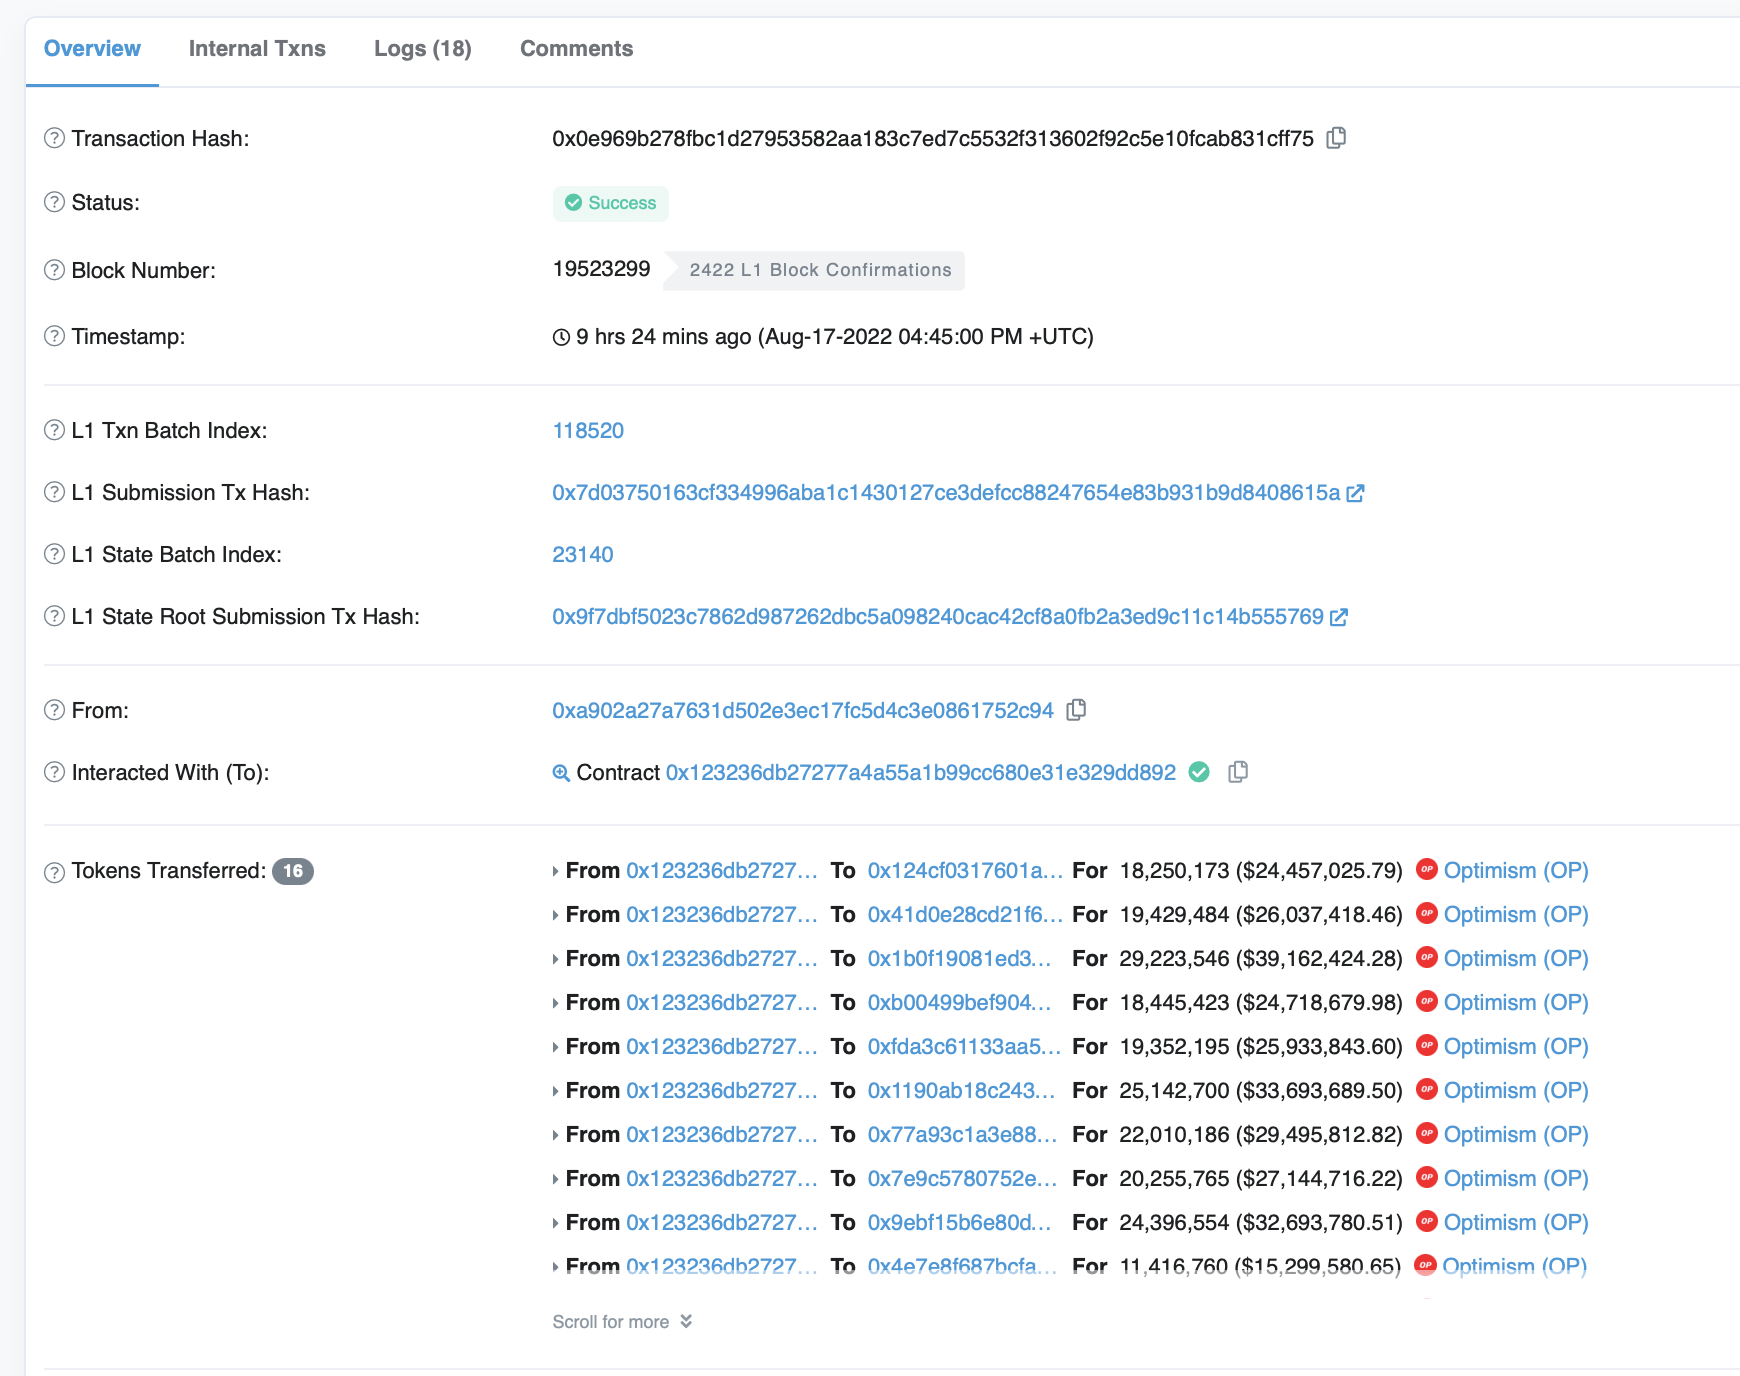The image size is (1740, 1376).
Task: Open the L1 State Root Submission hash link
Action: [937, 617]
